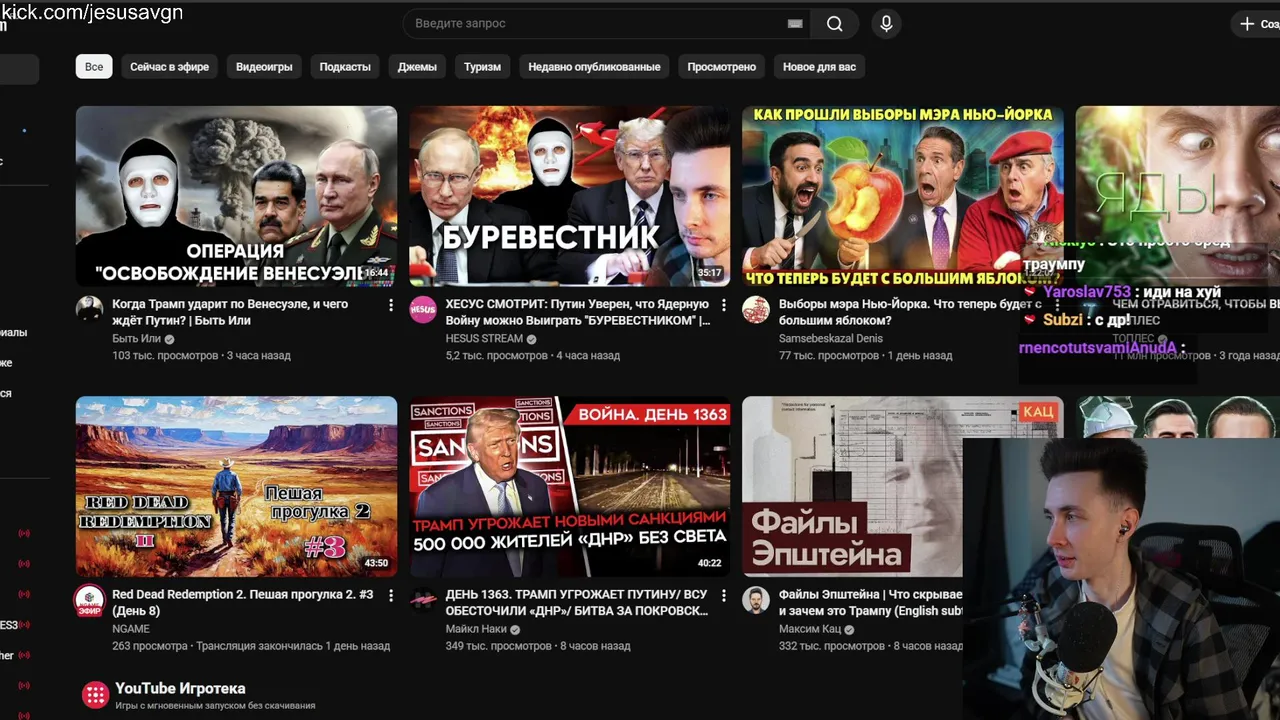Click the 35:17 duration badge
The width and height of the screenshot is (1280, 720).
click(x=709, y=273)
